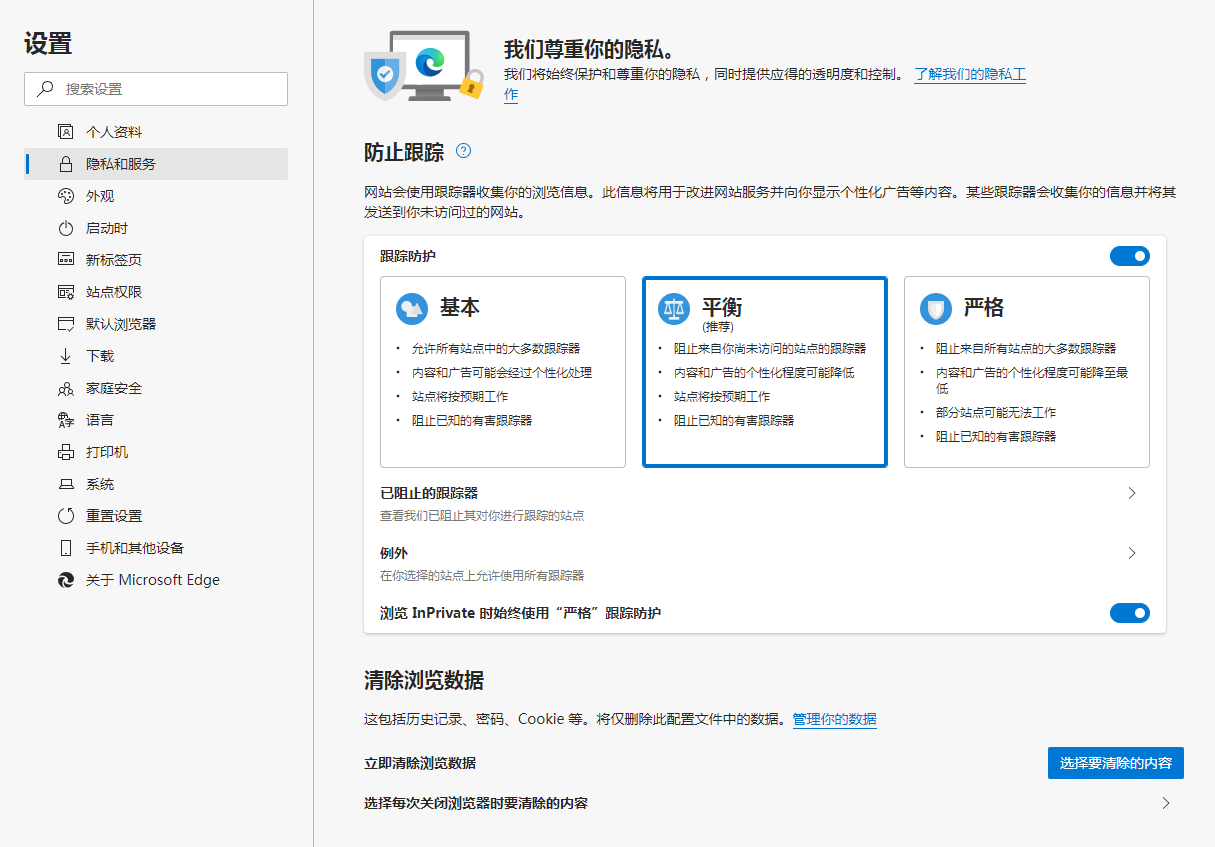Expand 选择每次关闭浏览器时要清除的内容 arrow
Viewport: 1215px width, 847px height.
point(1165,803)
